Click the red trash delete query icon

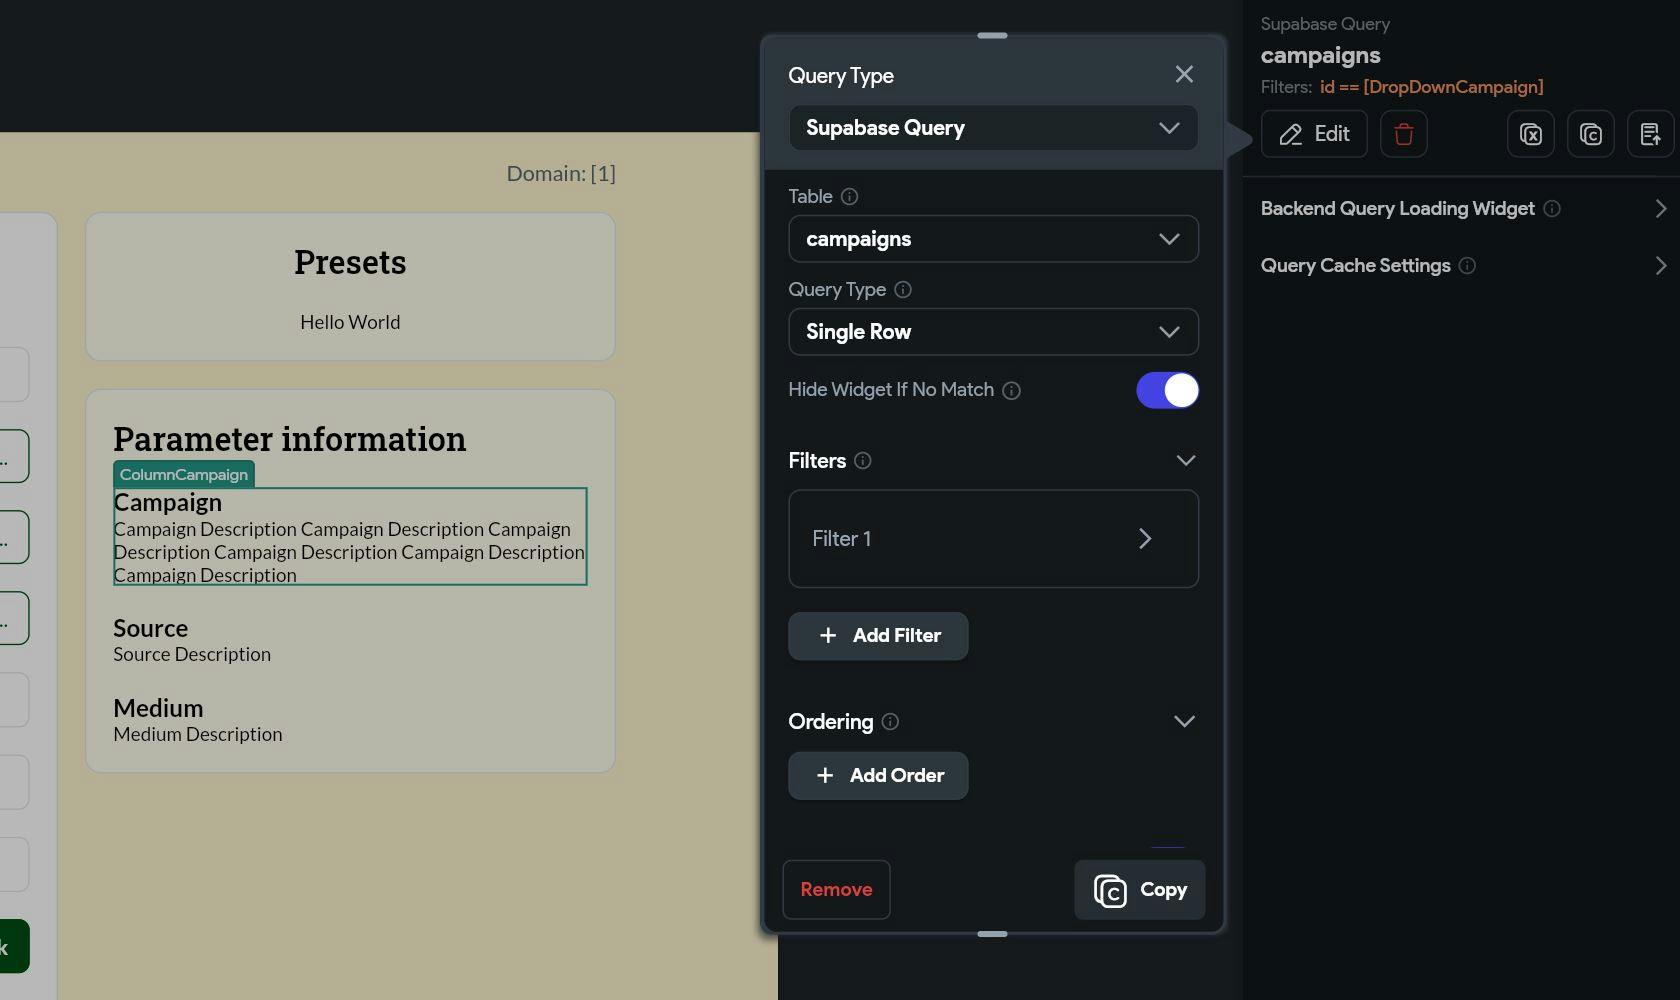click(1403, 134)
